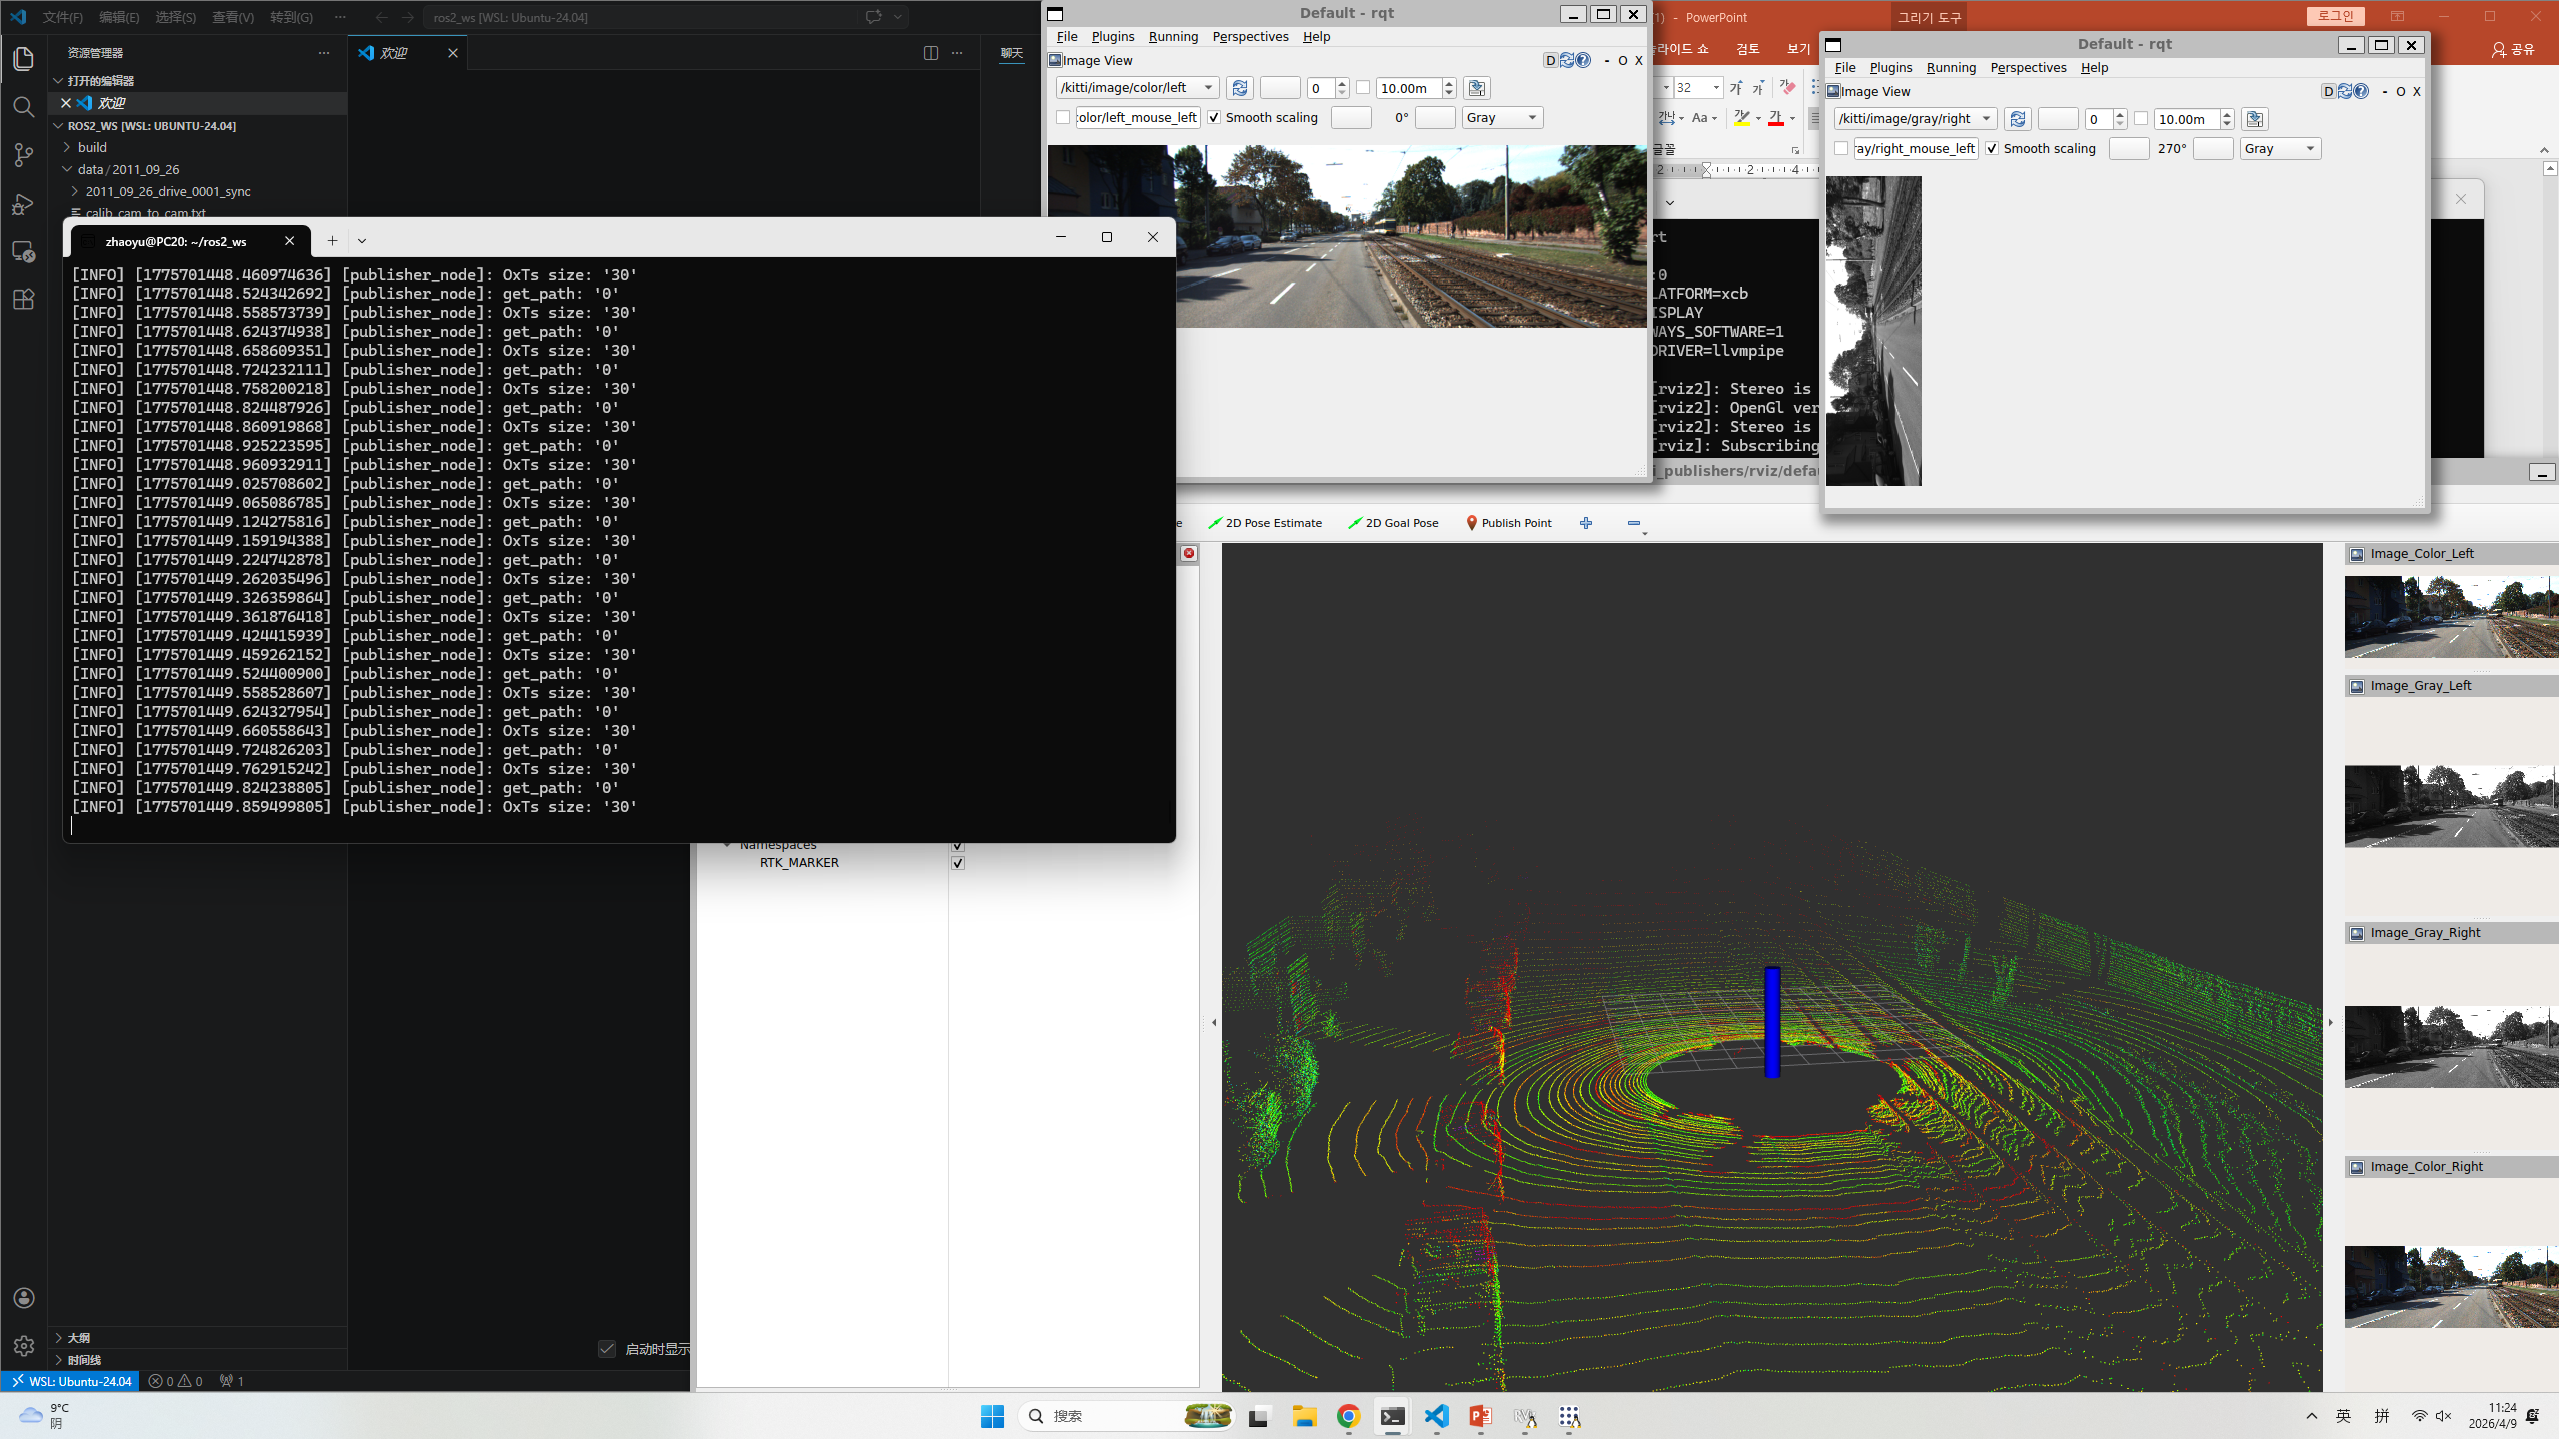The image size is (2559, 1439).
Task: Uncheck the RTK_MARKER namespace checkbox
Action: (958, 863)
